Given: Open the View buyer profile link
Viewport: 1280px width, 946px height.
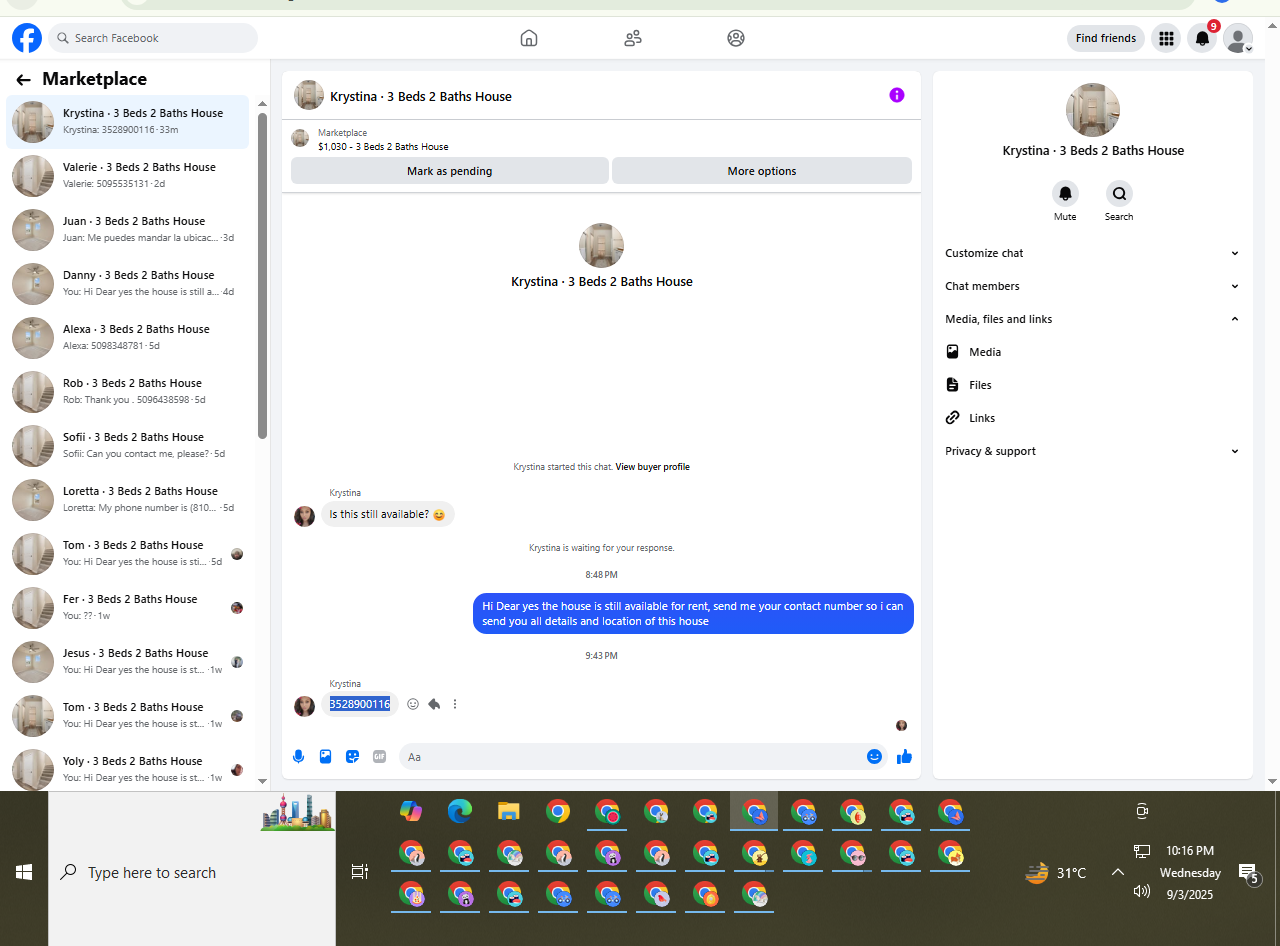Looking at the screenshot, I should click(x=652, y=467).
